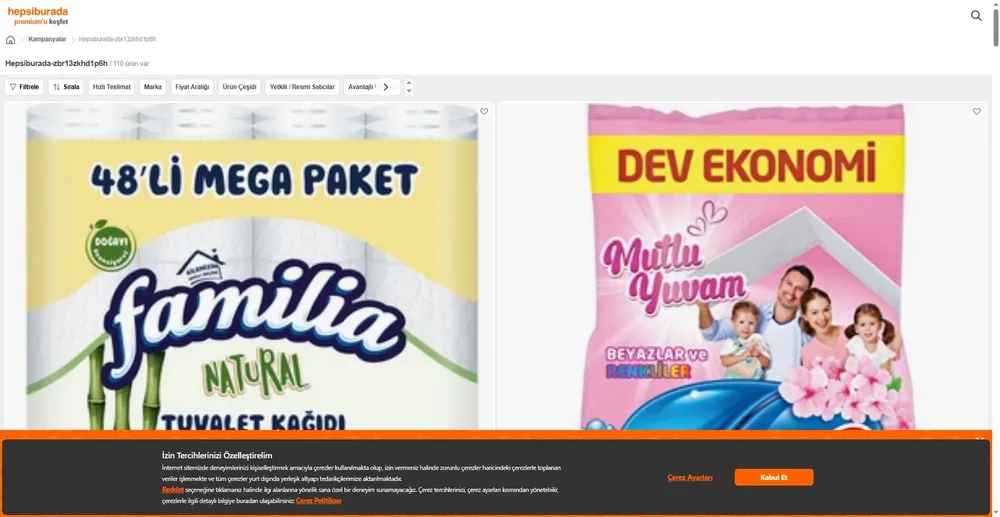This screenshot has height=517, width=1000.
Task: Select the partially hidden Avantajlı filter chip
Action: (360, 87)
